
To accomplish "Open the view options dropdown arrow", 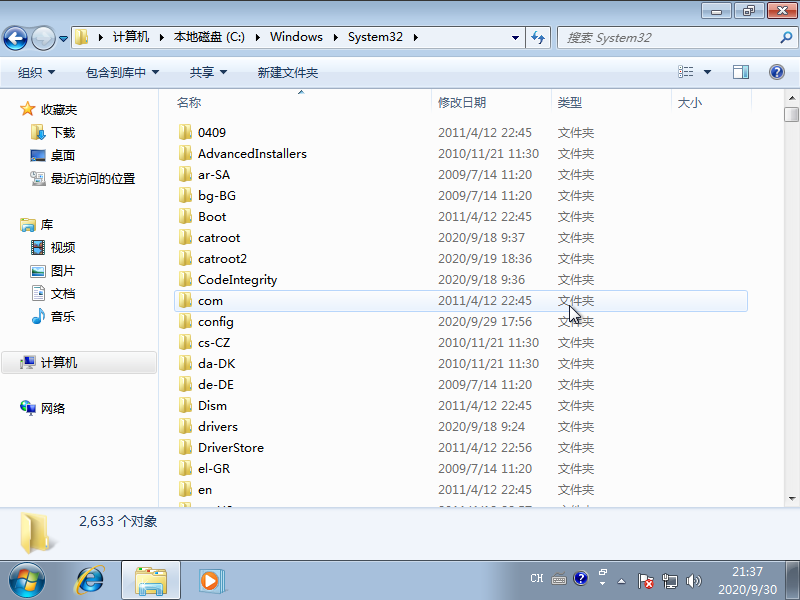I will click(x=707, y=72).
